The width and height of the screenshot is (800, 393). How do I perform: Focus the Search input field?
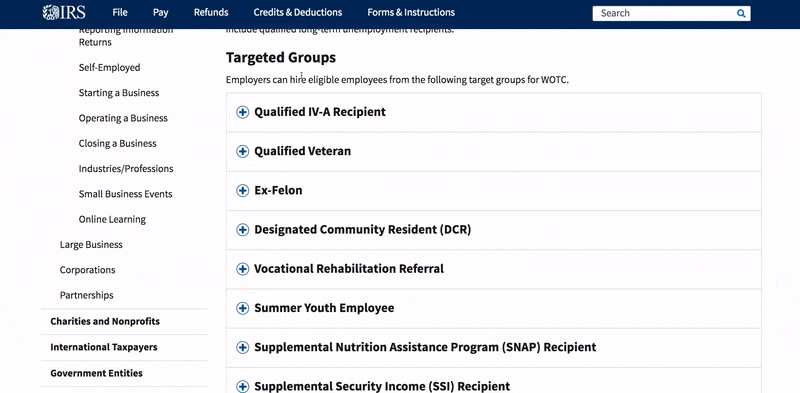[664, 13]
